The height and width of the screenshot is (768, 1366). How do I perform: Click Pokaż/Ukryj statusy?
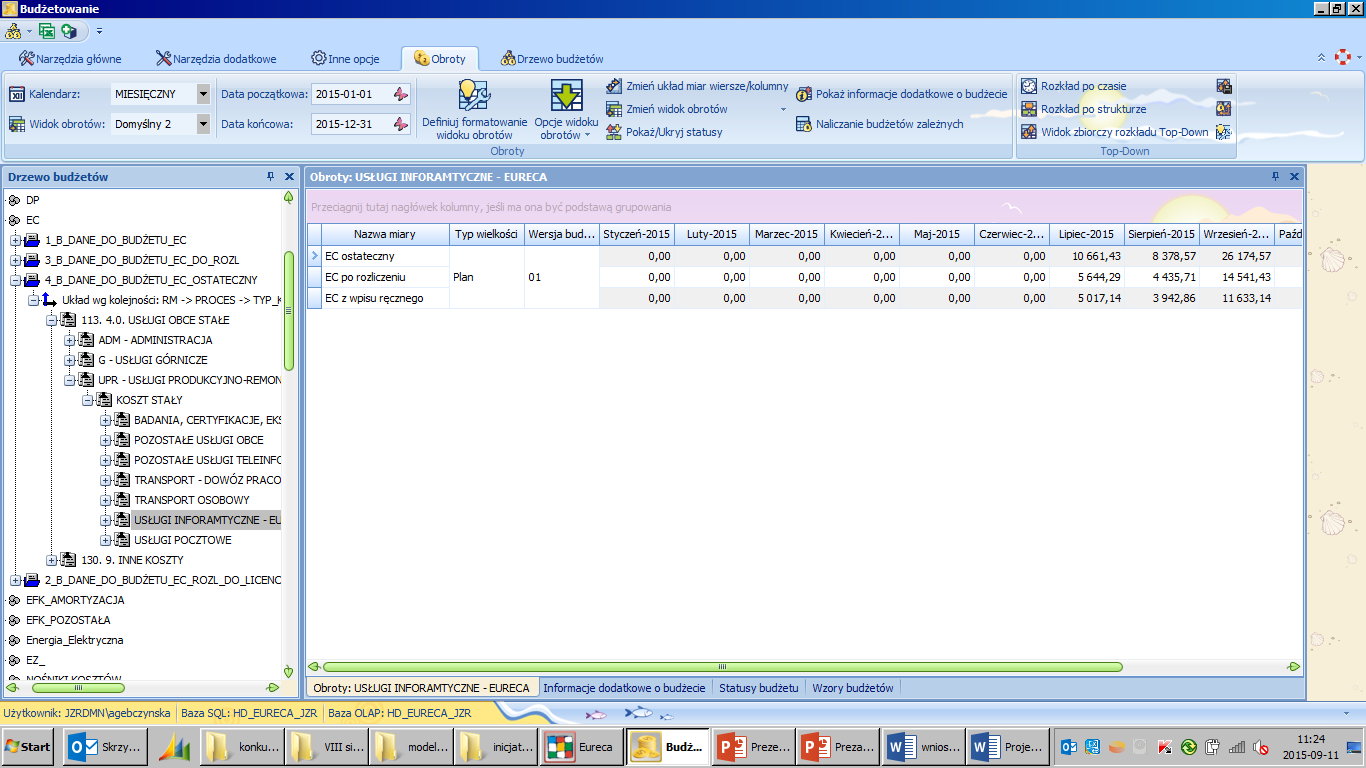pos(664,132)
